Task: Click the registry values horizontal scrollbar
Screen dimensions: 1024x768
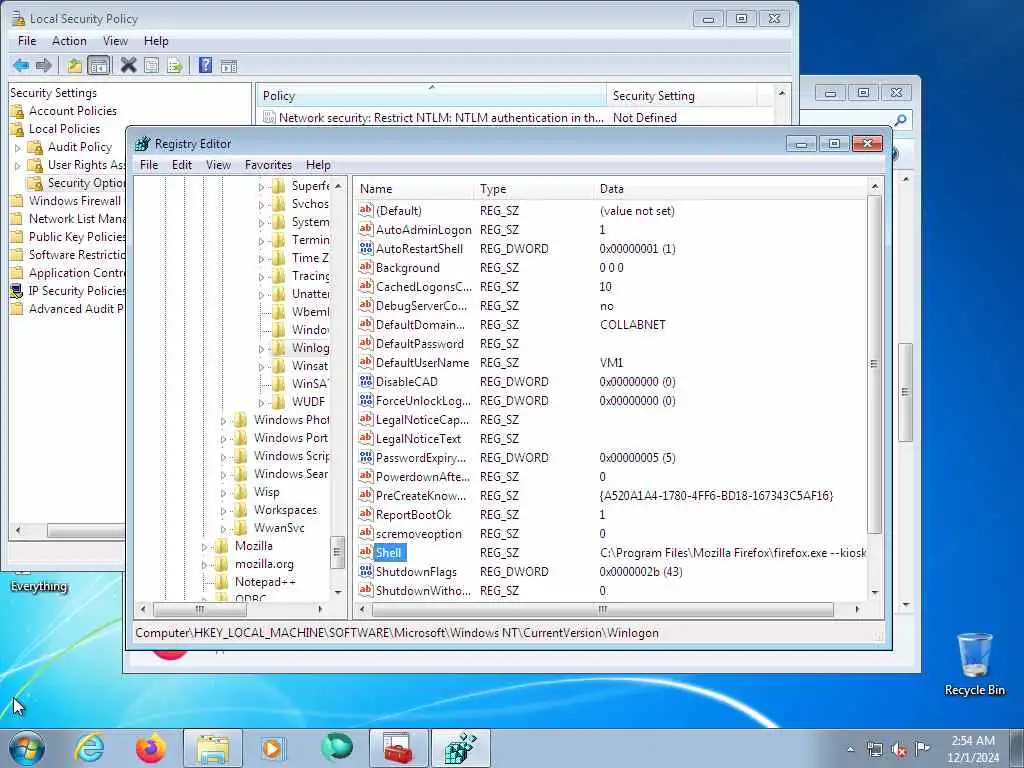Action: pyautogui.click(x=603, y=609)
